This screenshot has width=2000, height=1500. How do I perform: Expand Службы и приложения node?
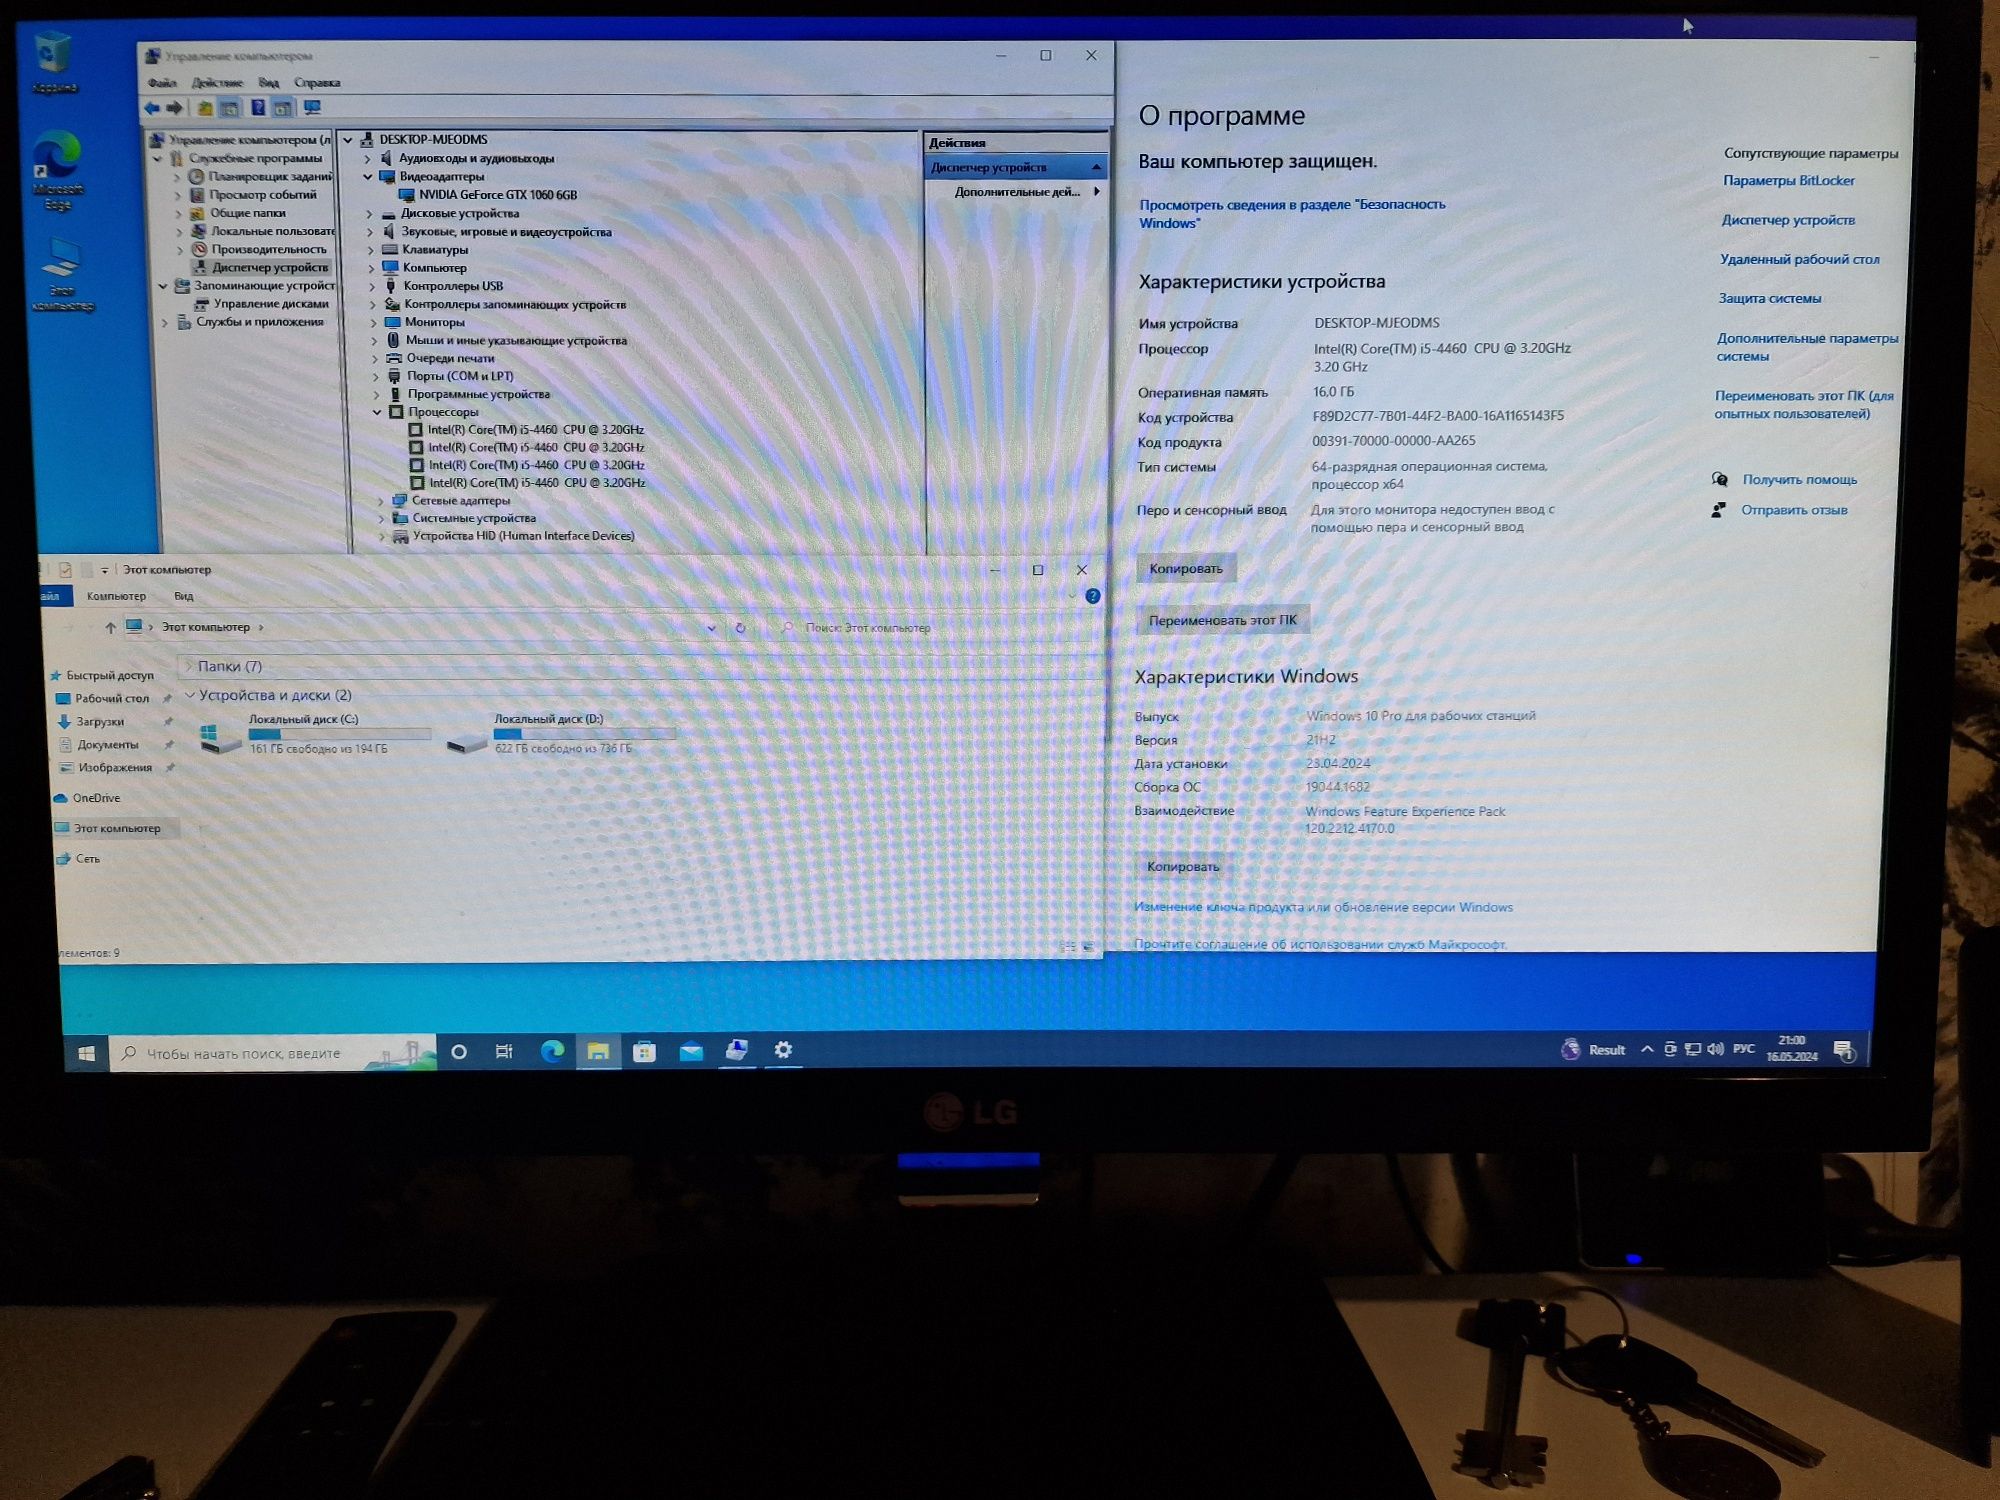165,322
